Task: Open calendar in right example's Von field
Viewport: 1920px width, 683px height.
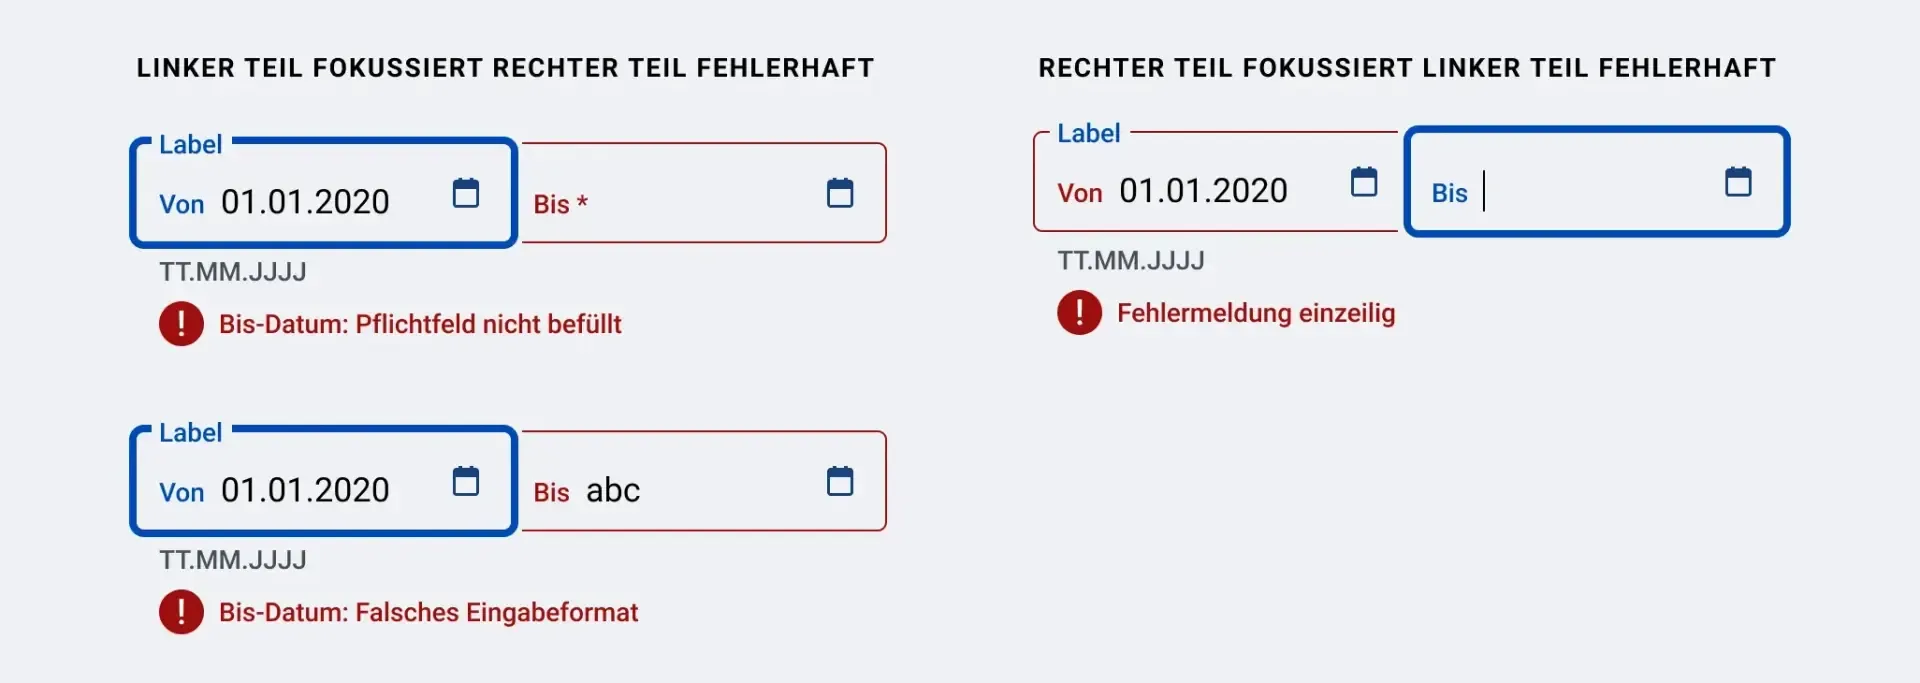Action: tap(1364, 181)
